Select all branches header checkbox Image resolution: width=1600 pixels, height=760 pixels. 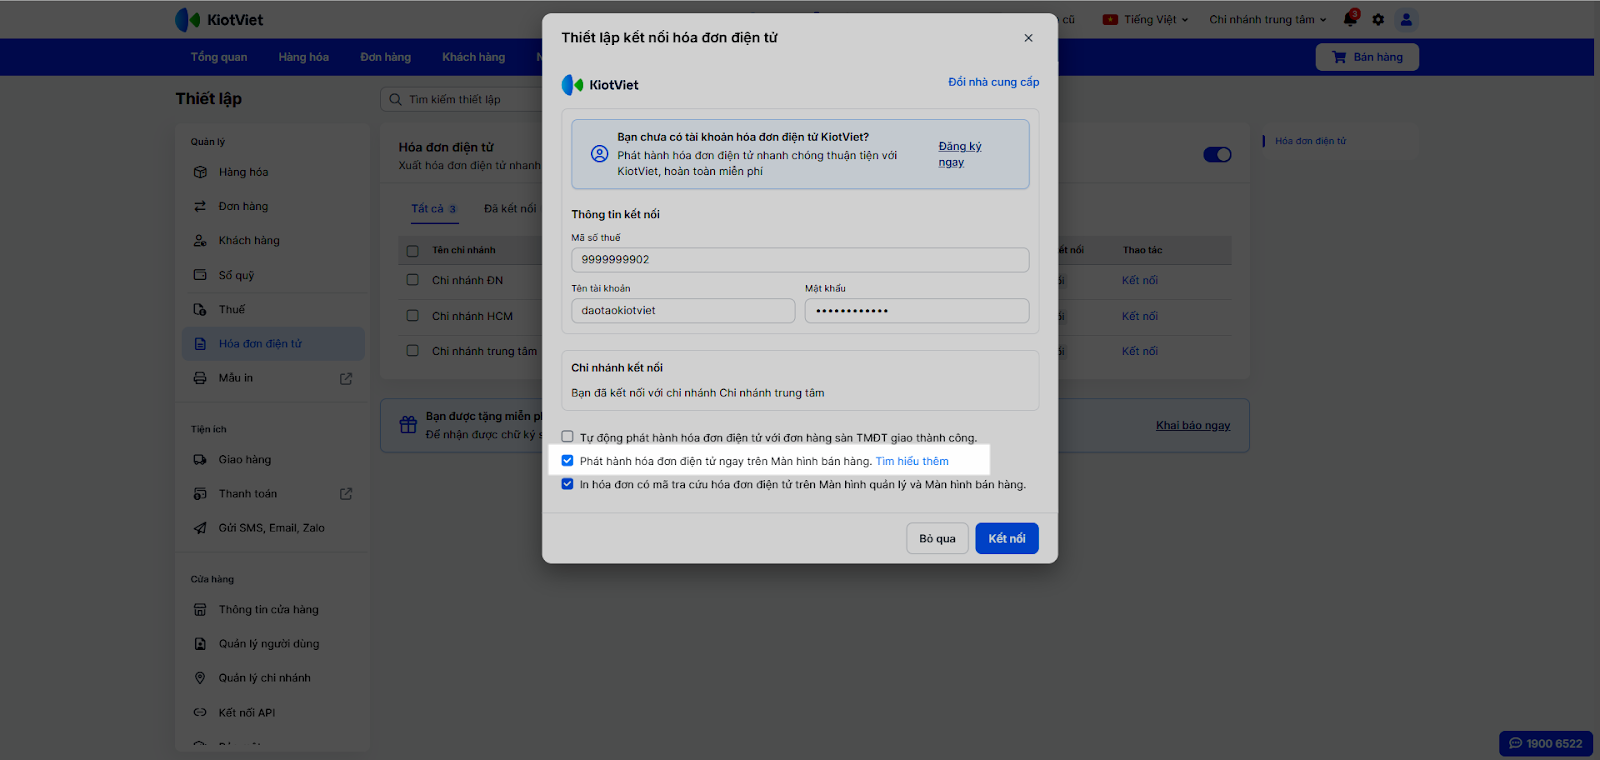coord(412,251)
